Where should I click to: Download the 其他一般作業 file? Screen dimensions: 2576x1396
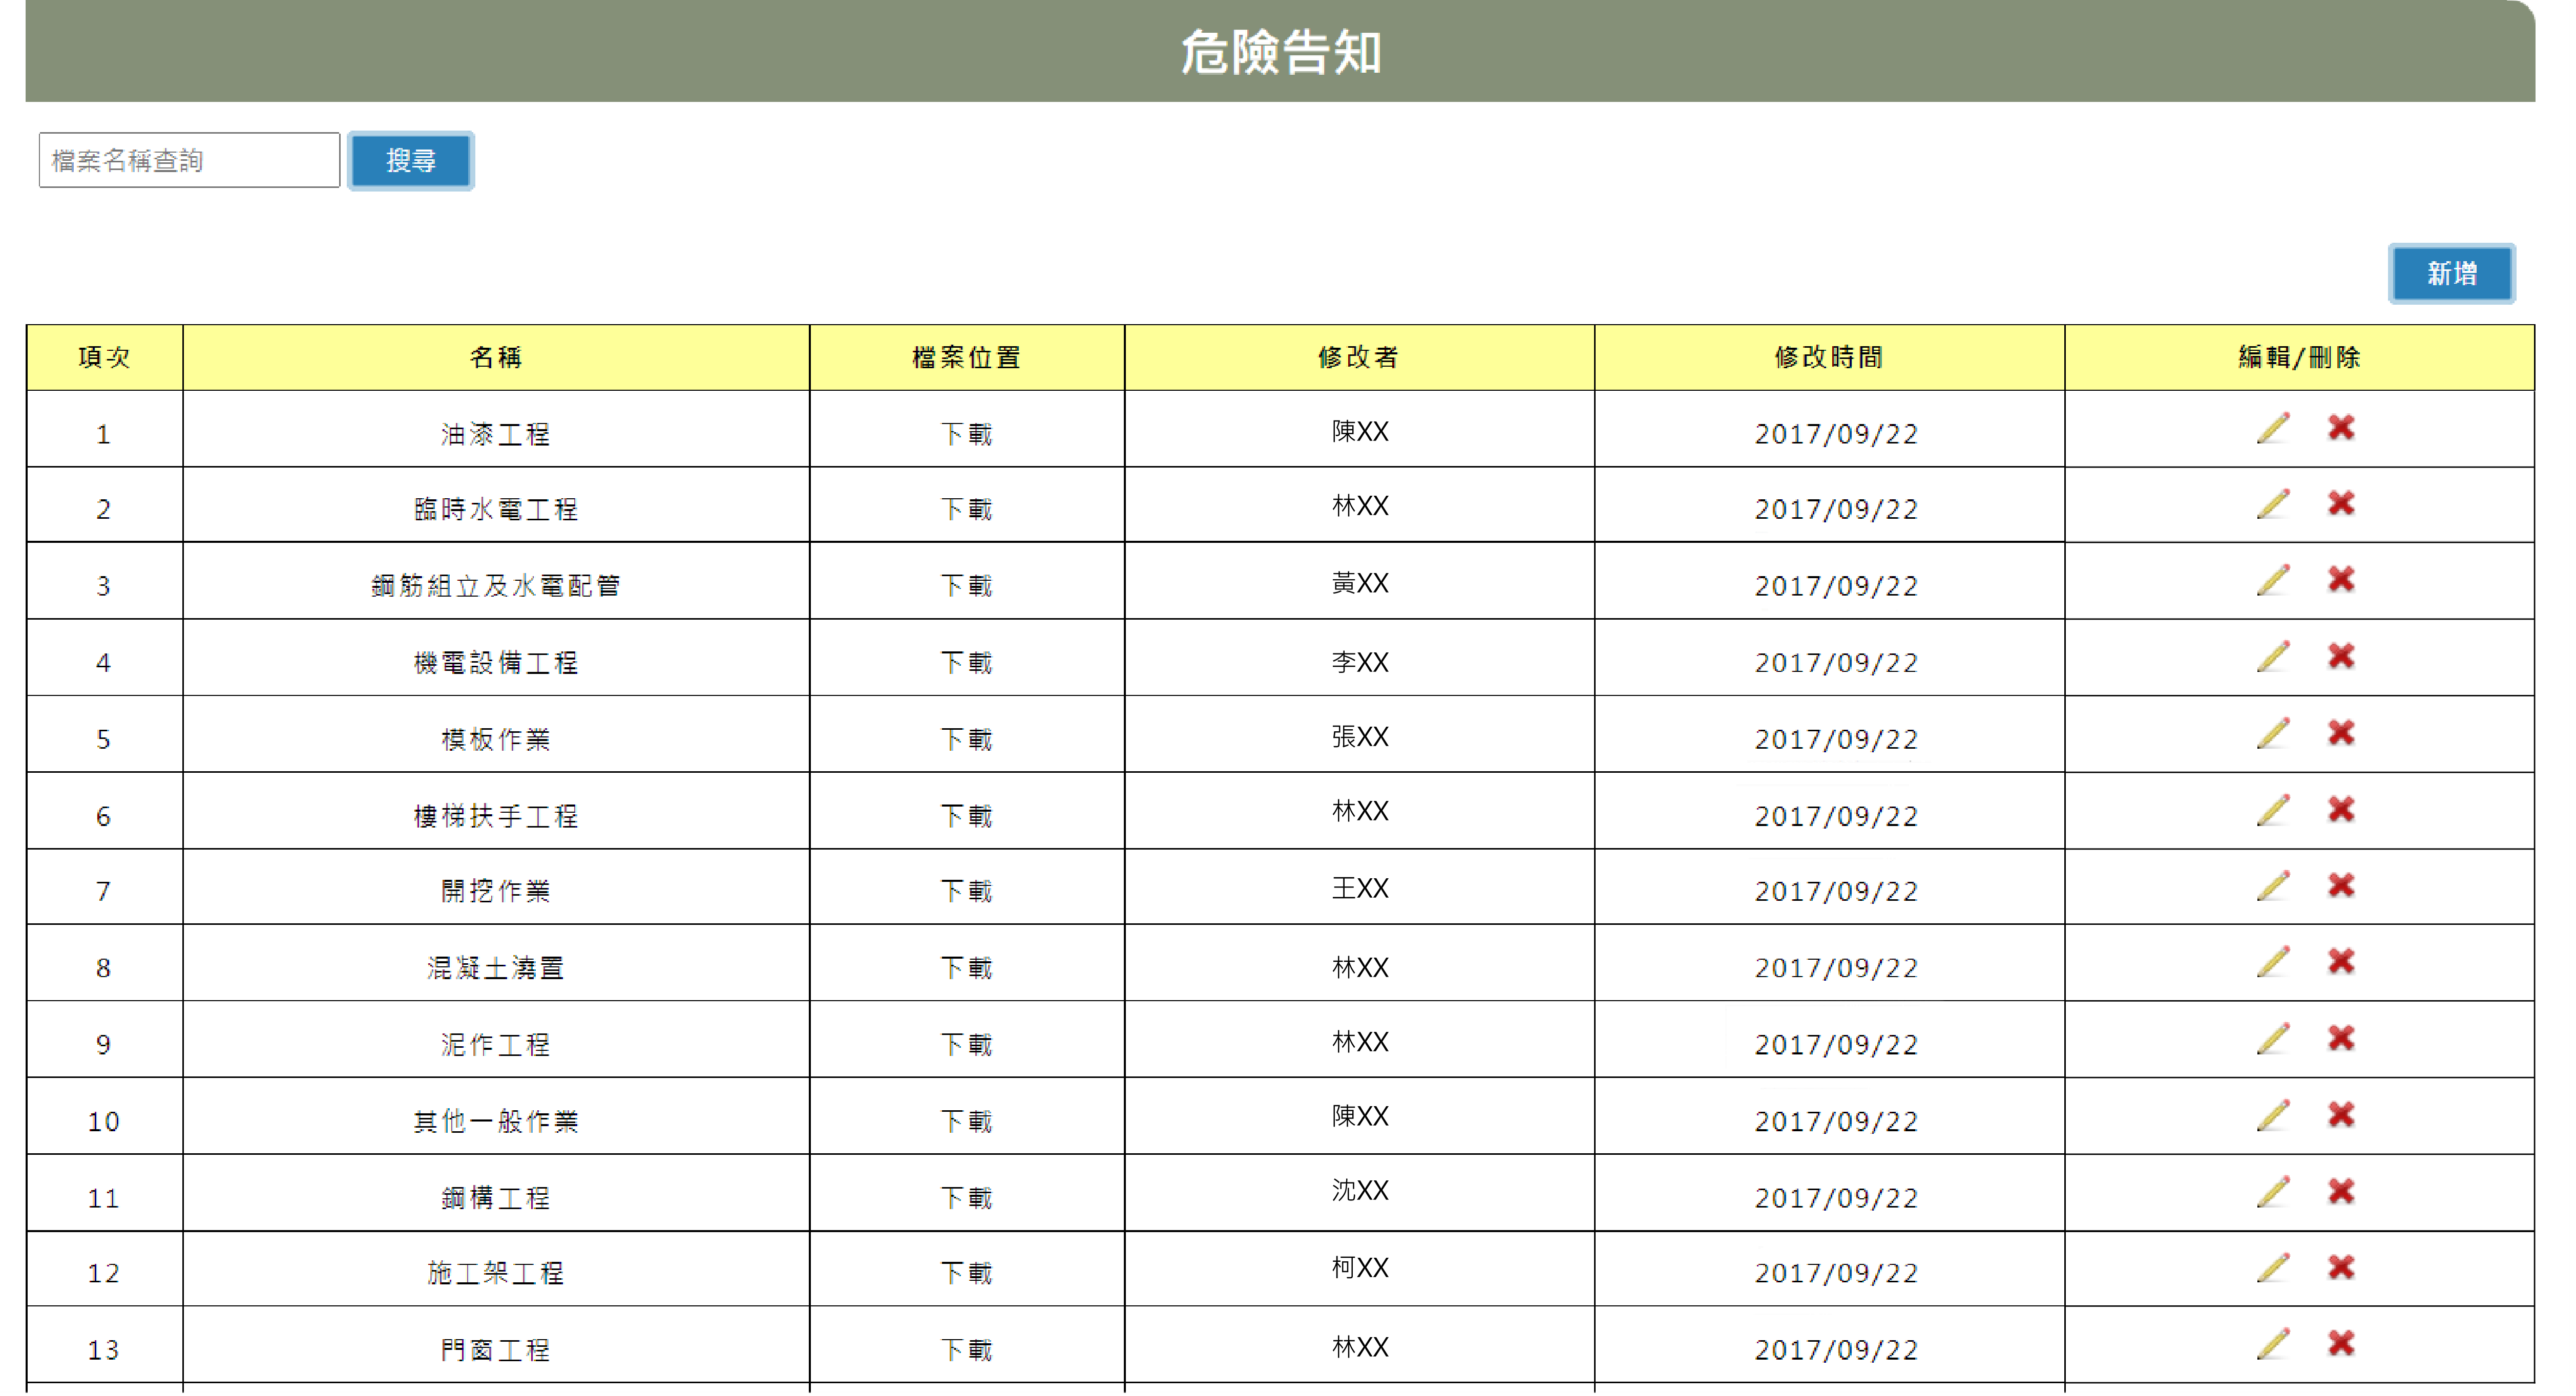[x=966, y=1121]
